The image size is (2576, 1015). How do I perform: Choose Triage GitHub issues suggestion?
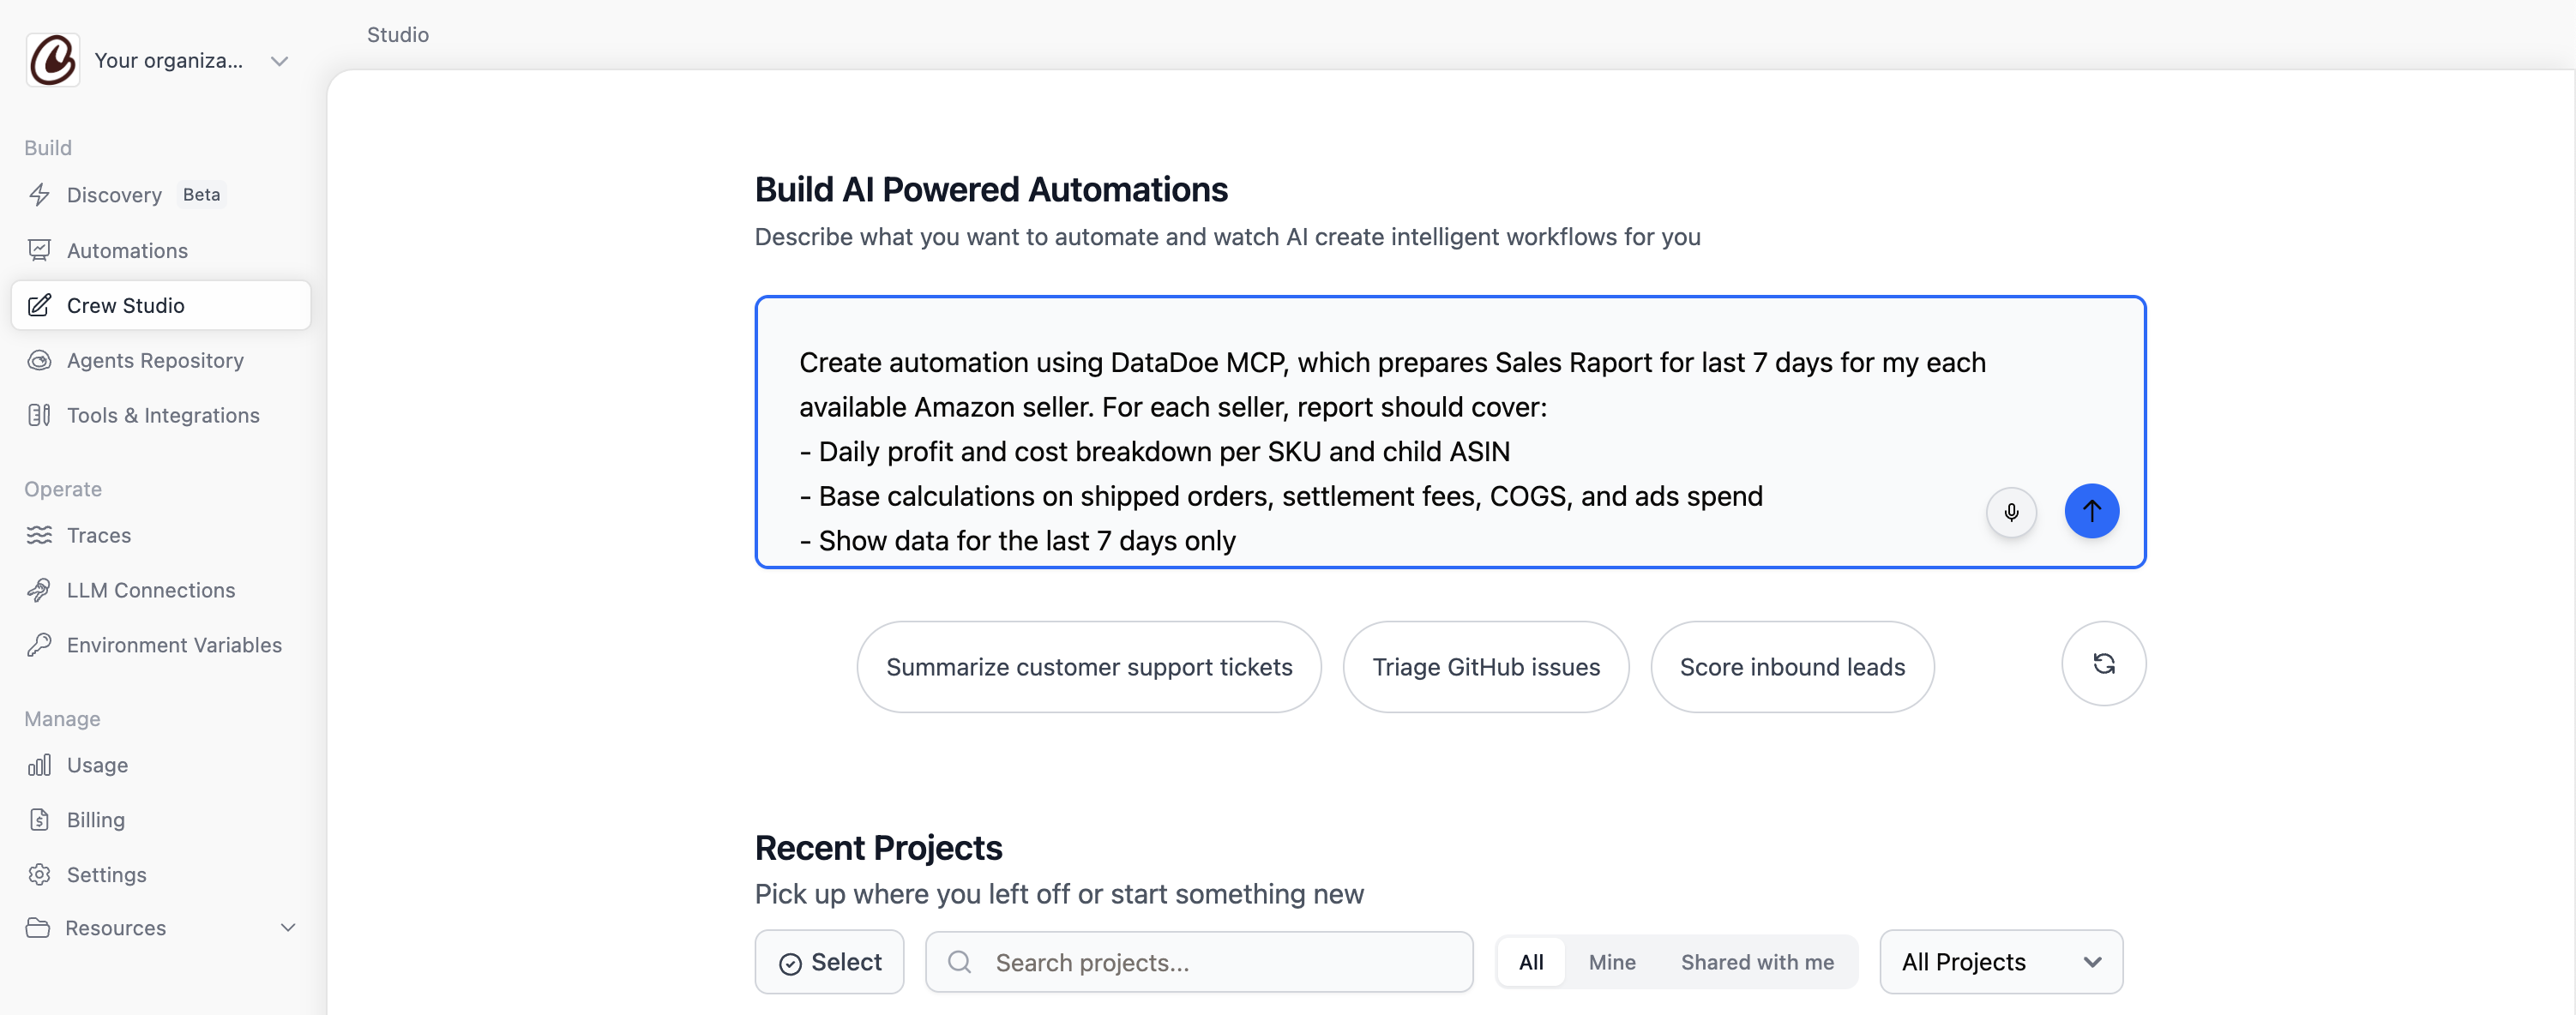point(1486,667)
